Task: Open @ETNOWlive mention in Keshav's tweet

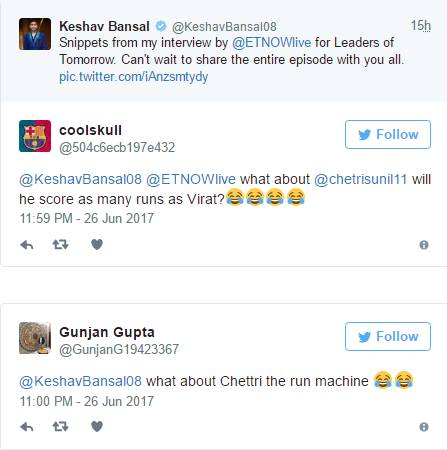Action: coord(271,43)
